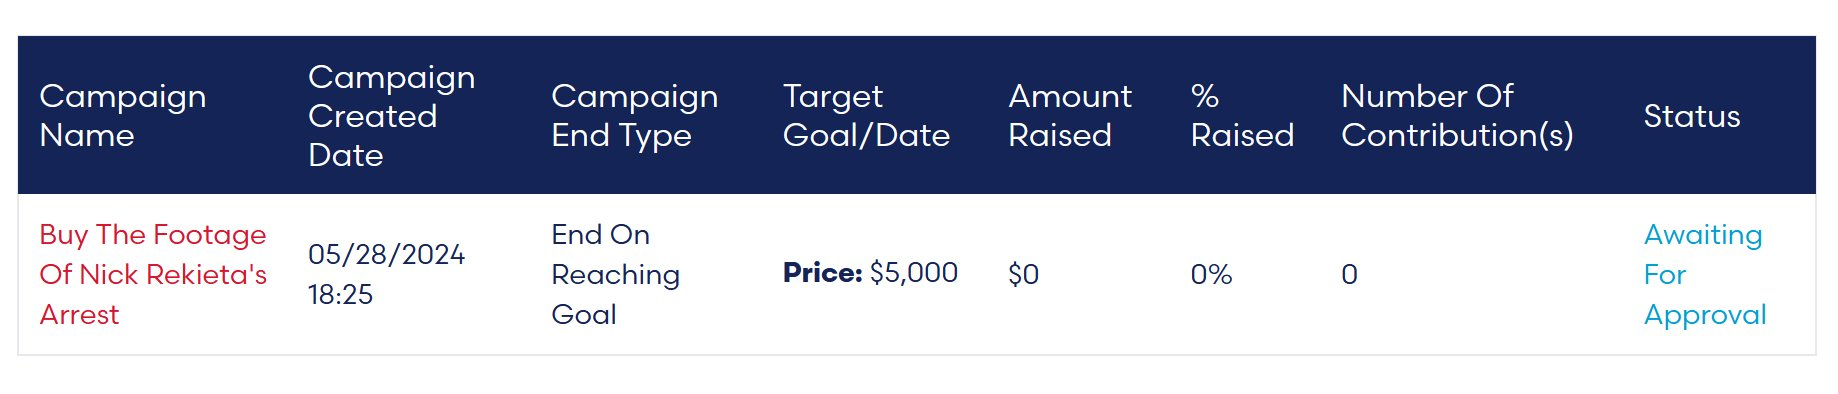Click the 0% raised value
The image size is (1838, 394).
pos(1211,274)
